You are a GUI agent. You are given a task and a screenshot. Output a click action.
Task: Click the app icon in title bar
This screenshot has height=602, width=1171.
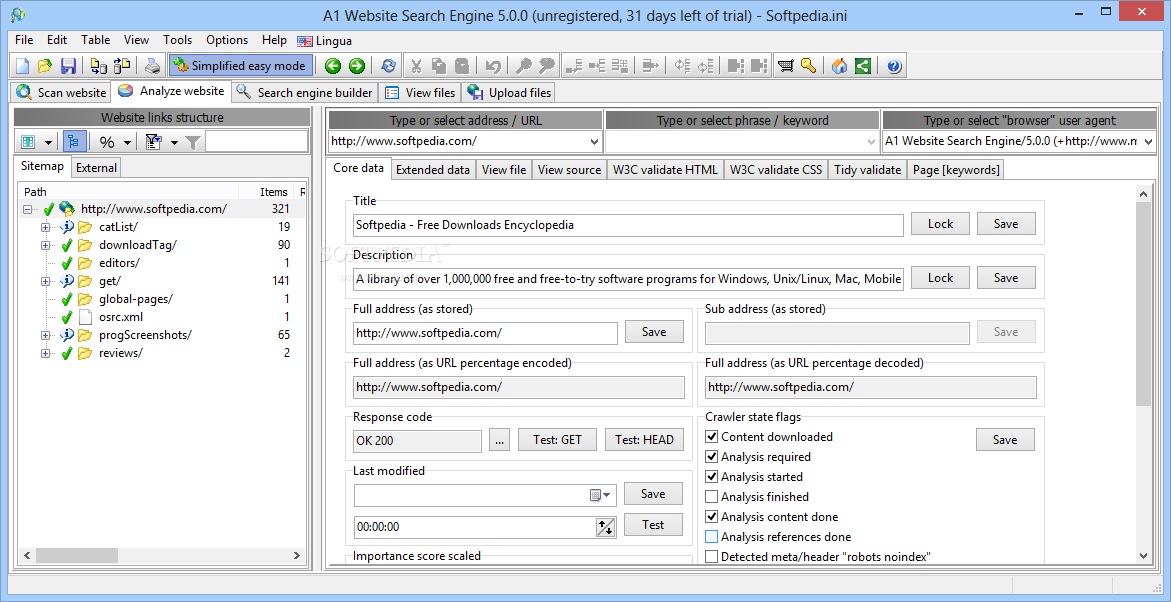[x=19, y=15]
